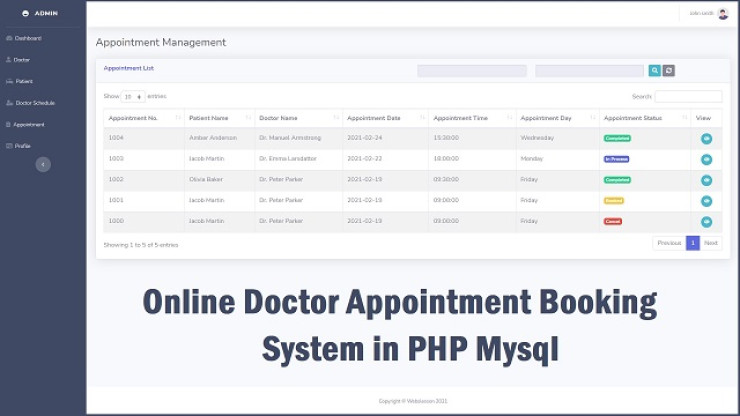Screen dimensions: 740x416
Task: Collapse the sidebar with arrow button
Action: (x=43, y=164)
